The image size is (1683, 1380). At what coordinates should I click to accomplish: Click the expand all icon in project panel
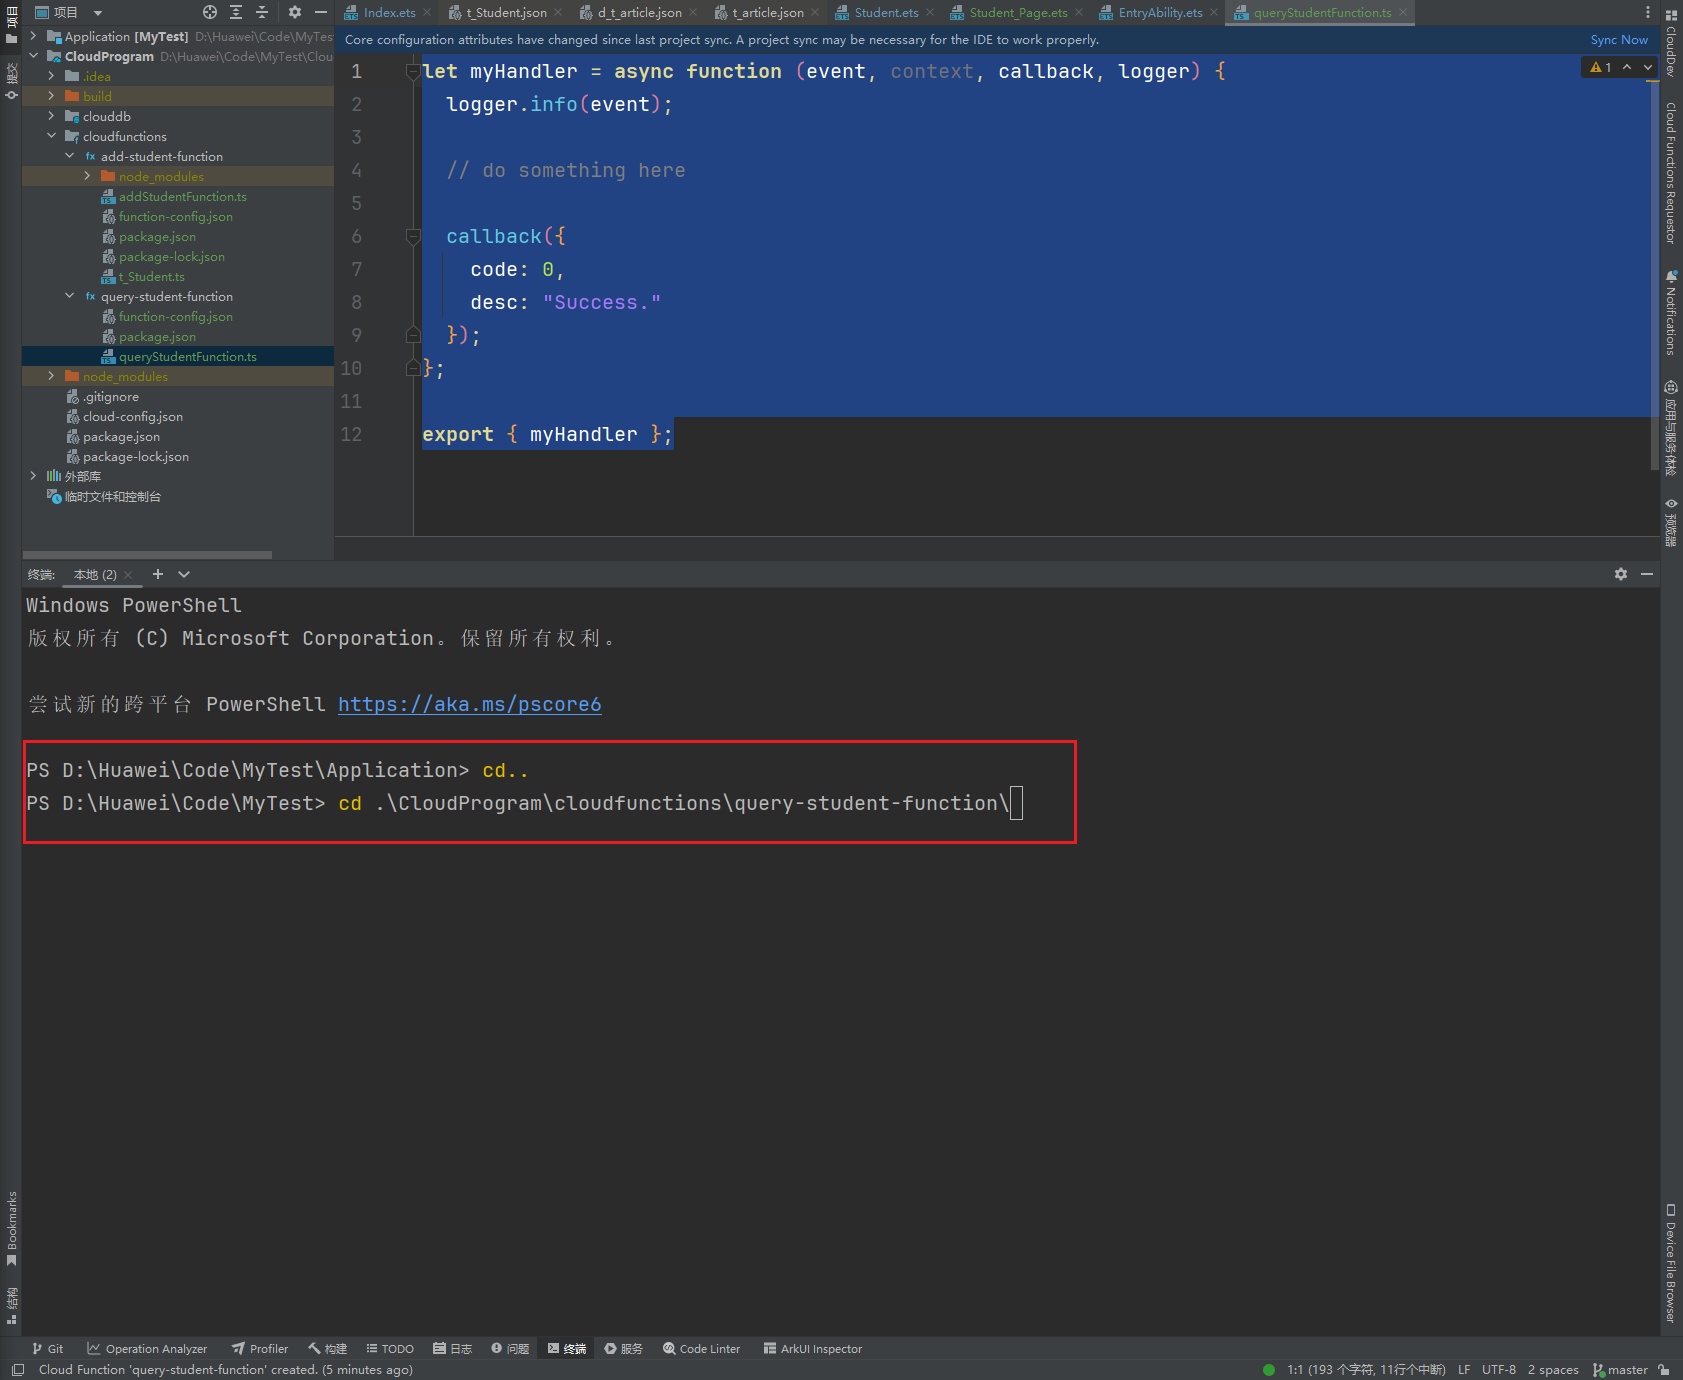236,12
